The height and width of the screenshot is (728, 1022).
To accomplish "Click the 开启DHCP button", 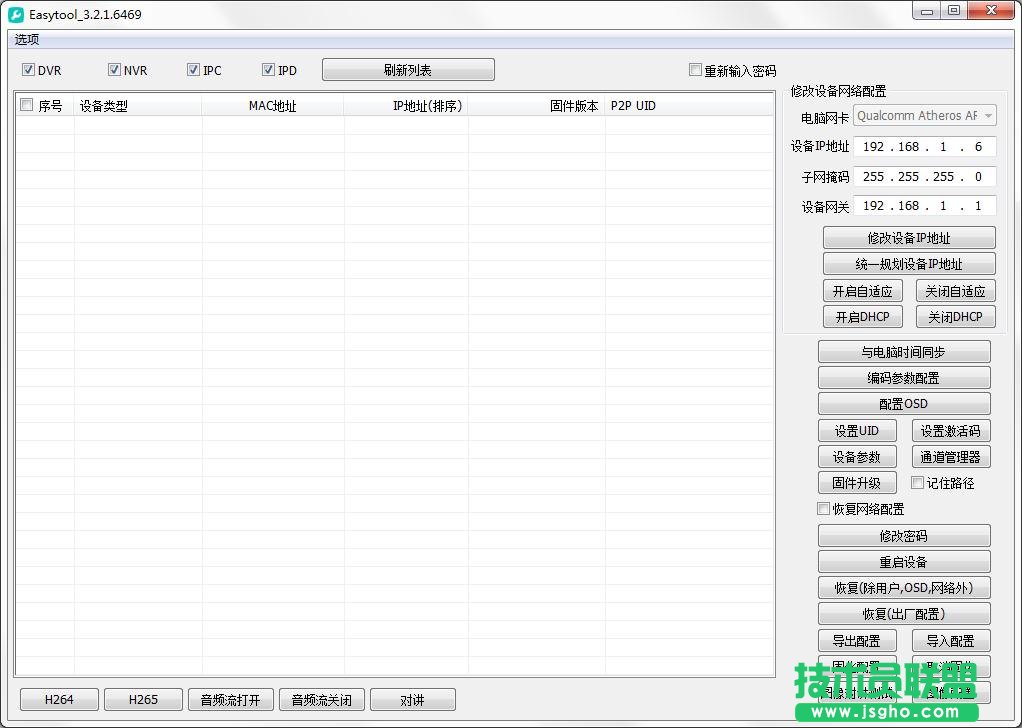I will pyautogui.click(x=862, y=317).
